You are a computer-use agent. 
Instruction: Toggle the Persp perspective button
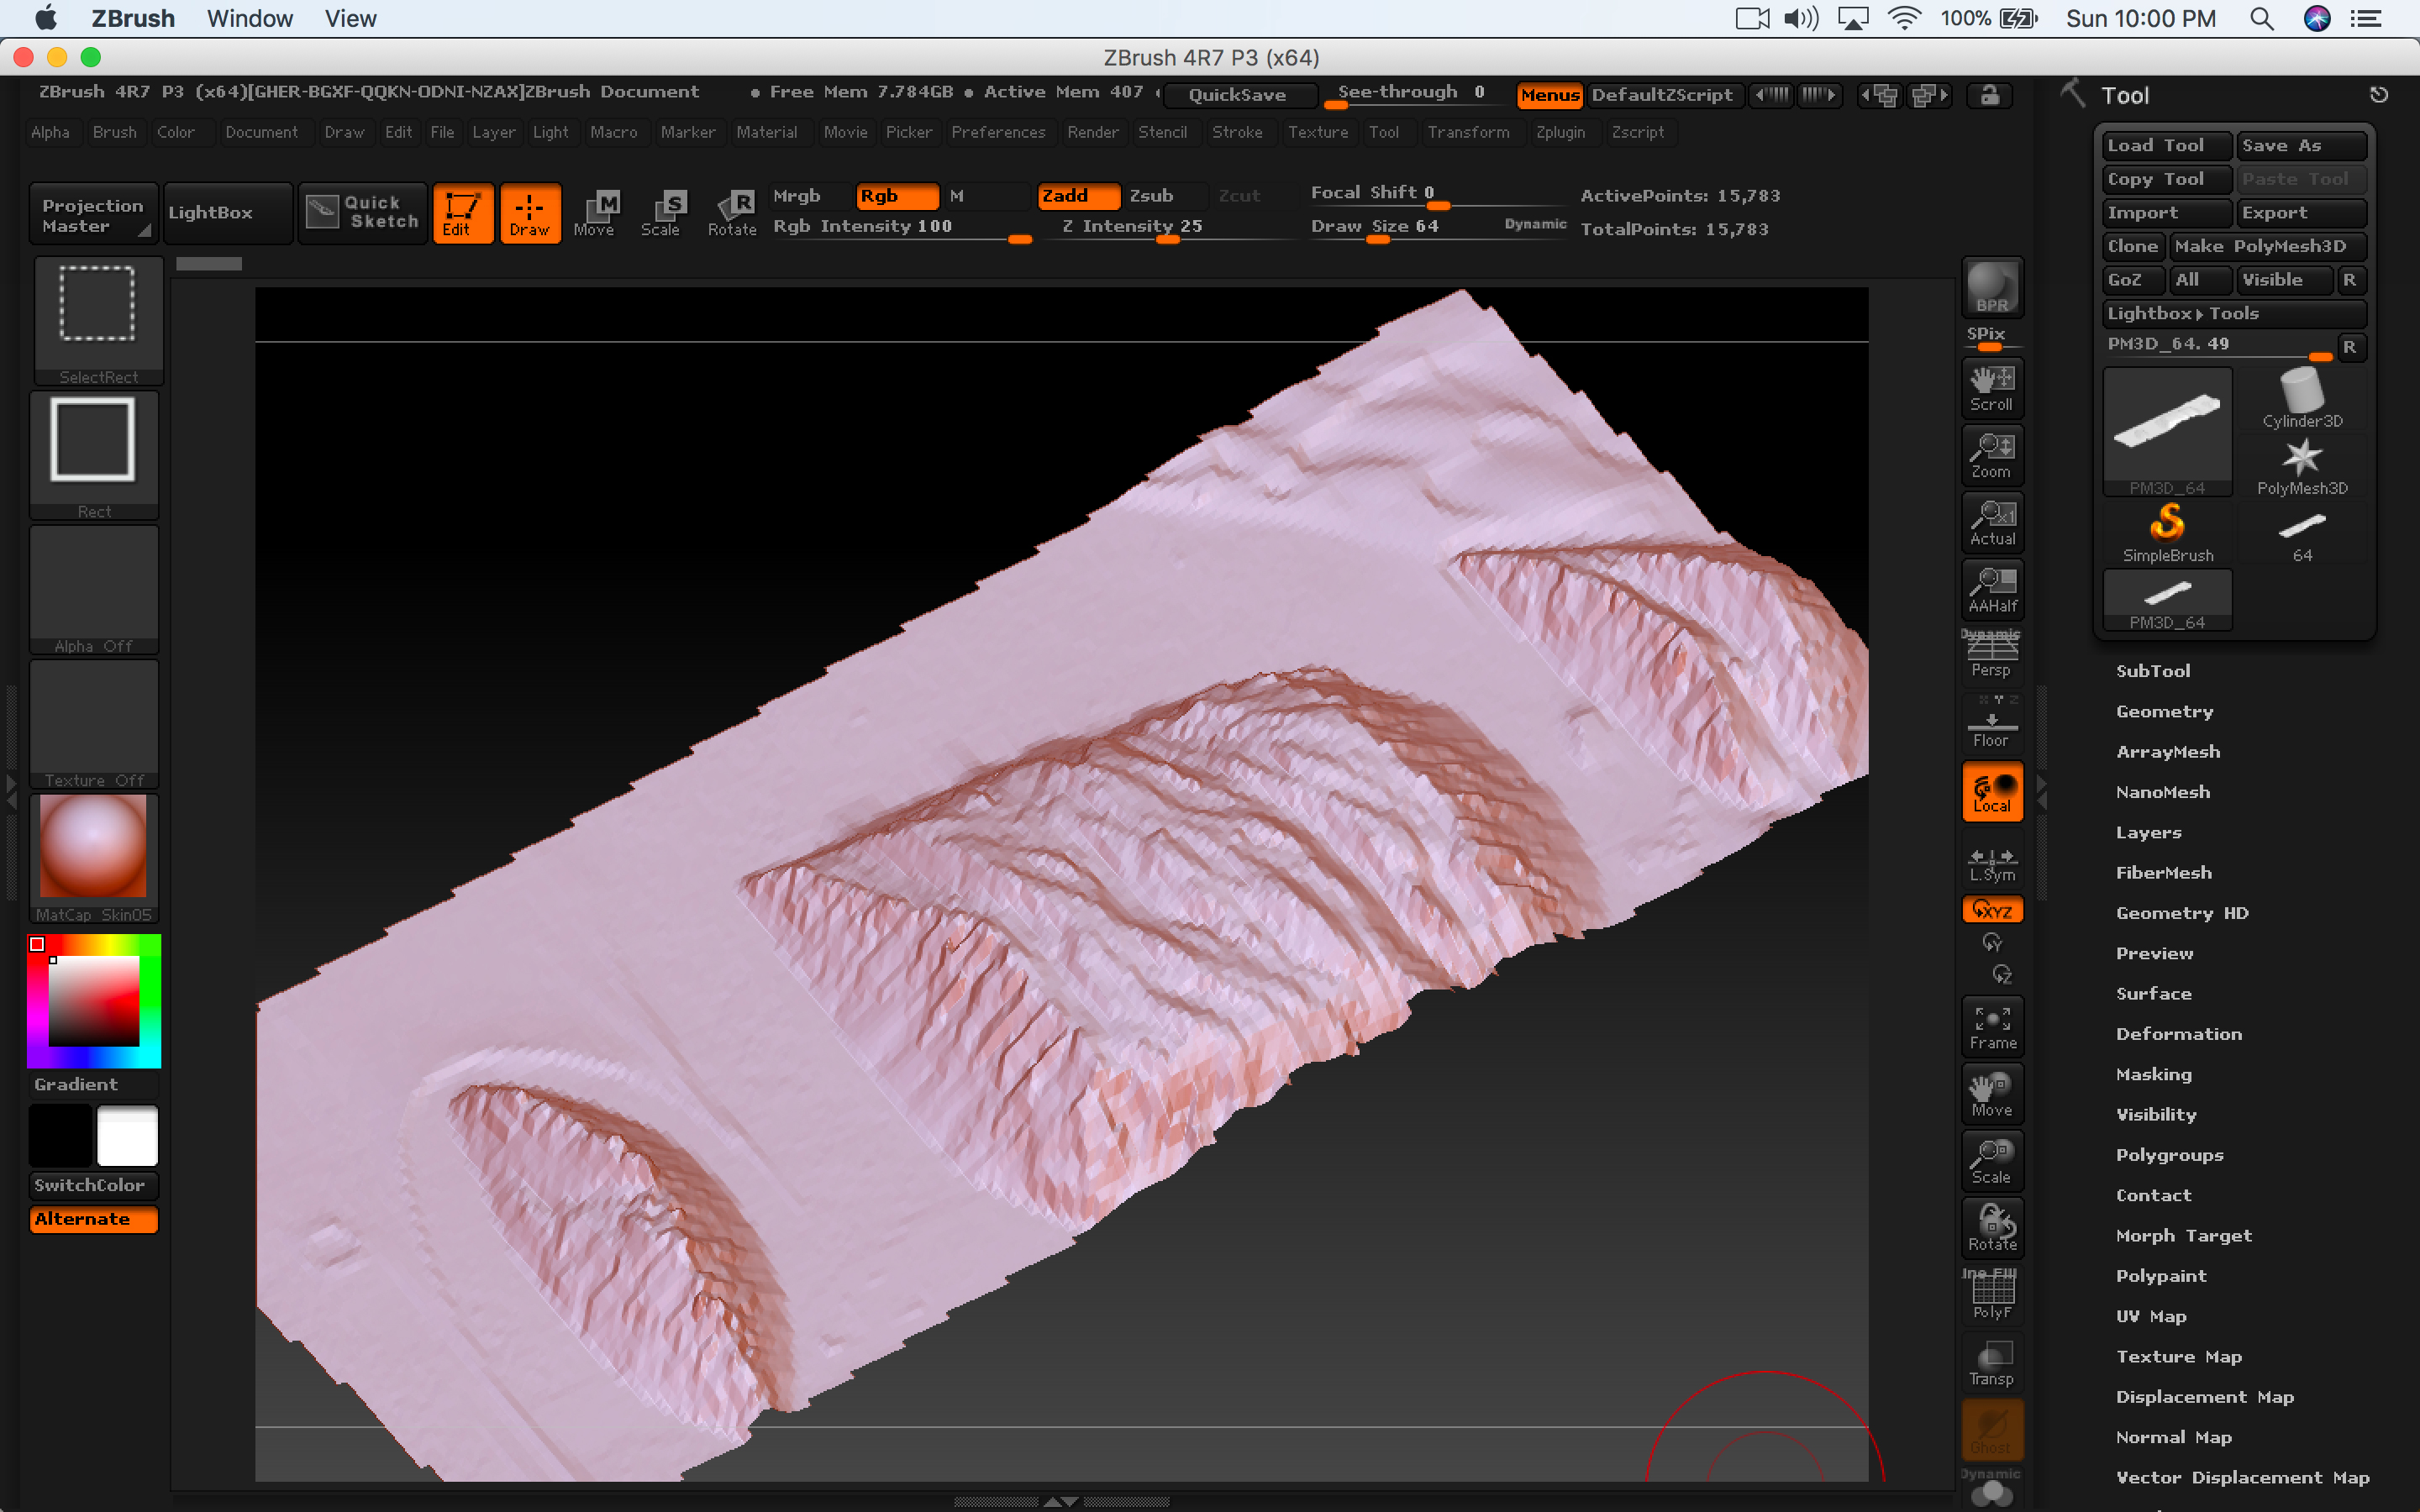pos(1992,657)
